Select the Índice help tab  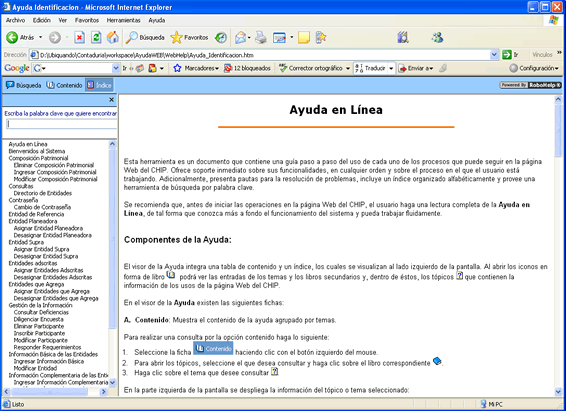[99, 85]
